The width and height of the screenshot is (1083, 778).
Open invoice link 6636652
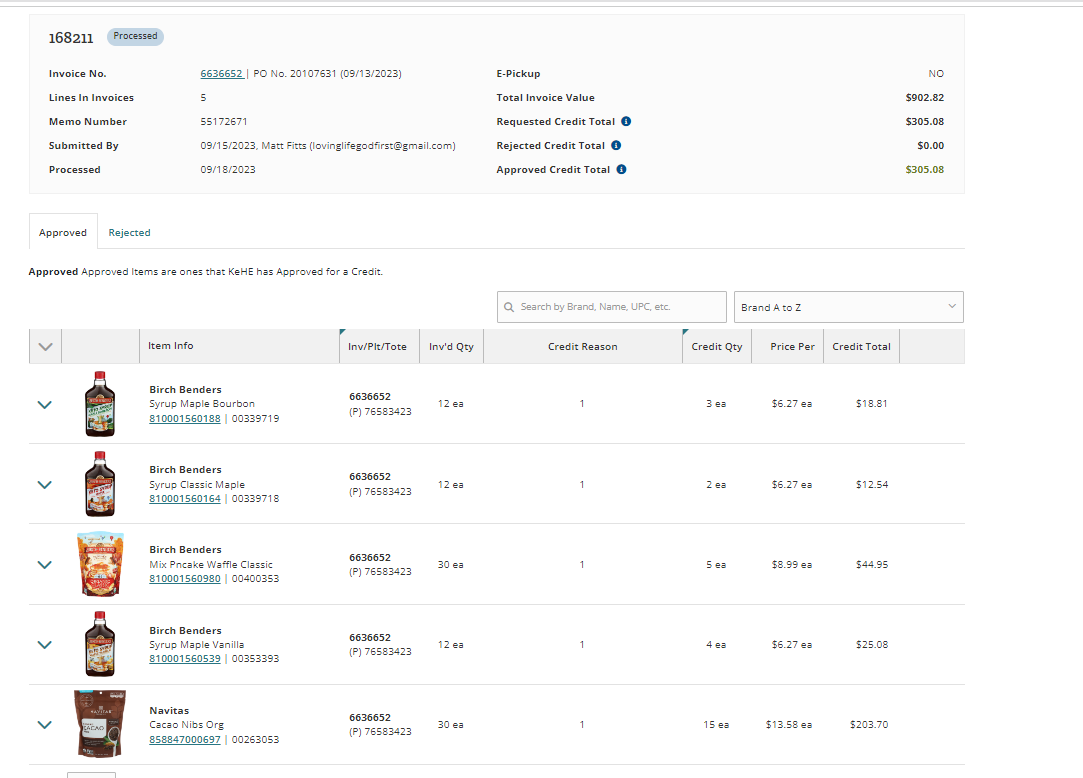click(222, 73)
